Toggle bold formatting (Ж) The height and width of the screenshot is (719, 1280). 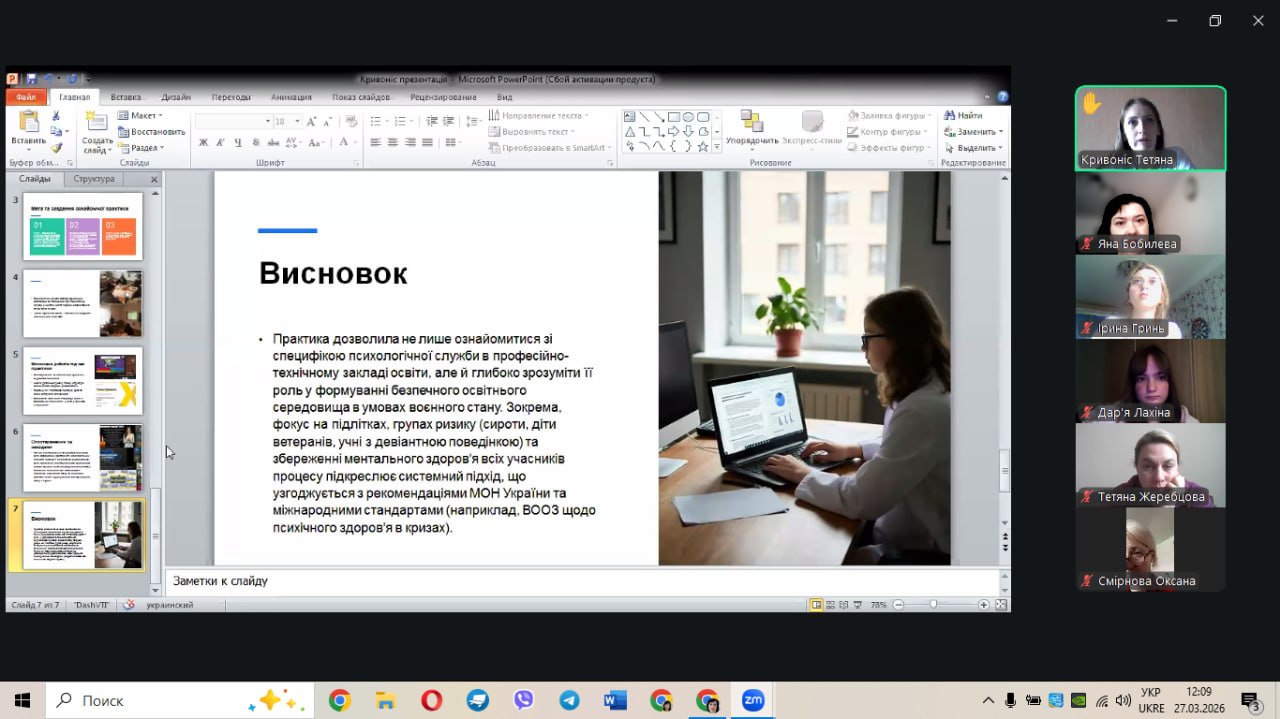203,143
